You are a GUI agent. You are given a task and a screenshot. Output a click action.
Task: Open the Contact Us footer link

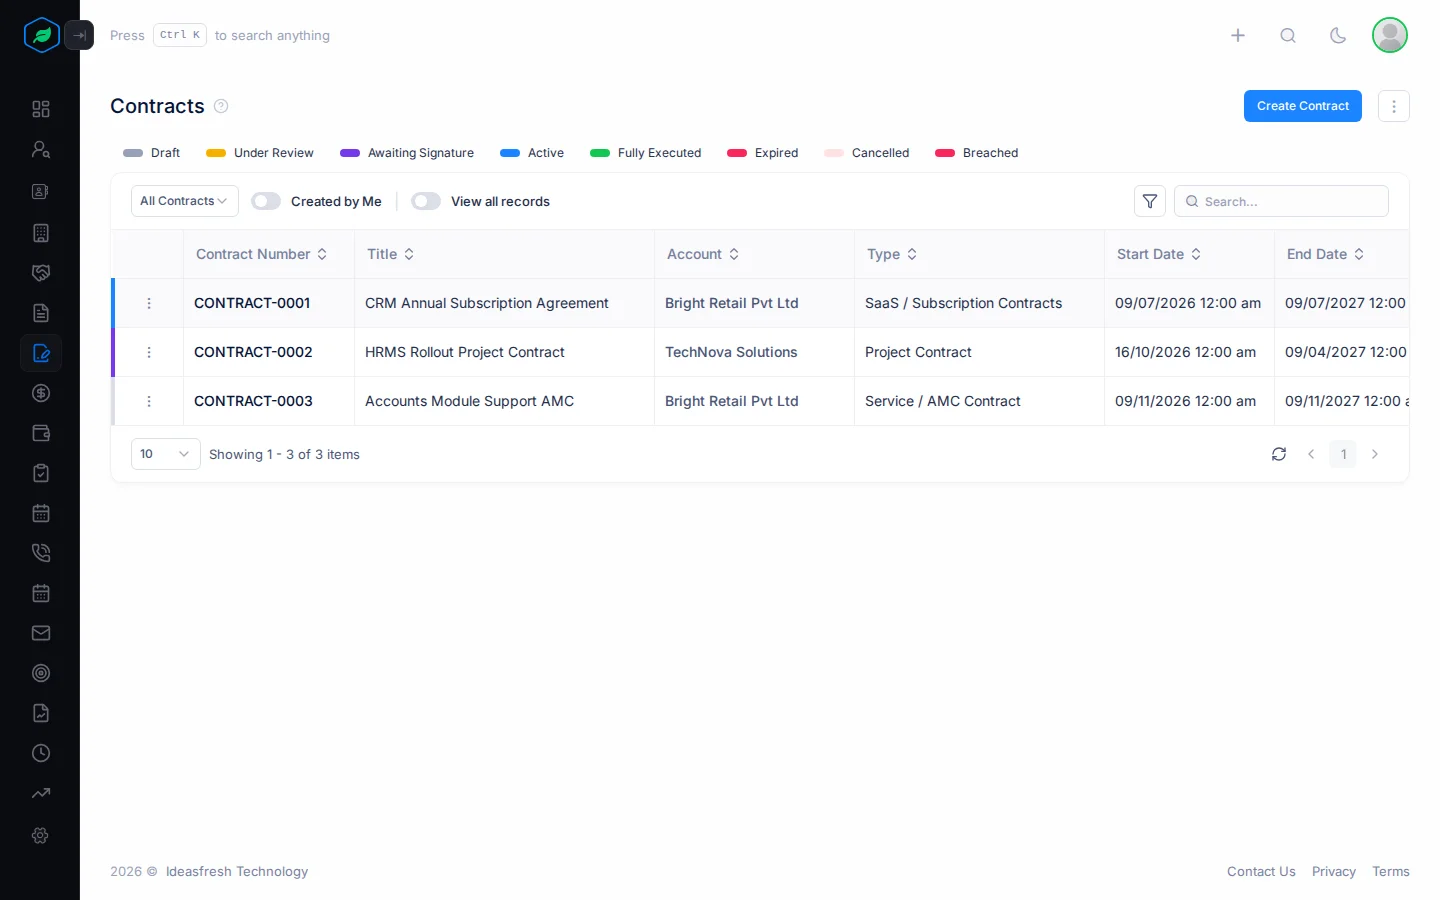coord(1261,872)
